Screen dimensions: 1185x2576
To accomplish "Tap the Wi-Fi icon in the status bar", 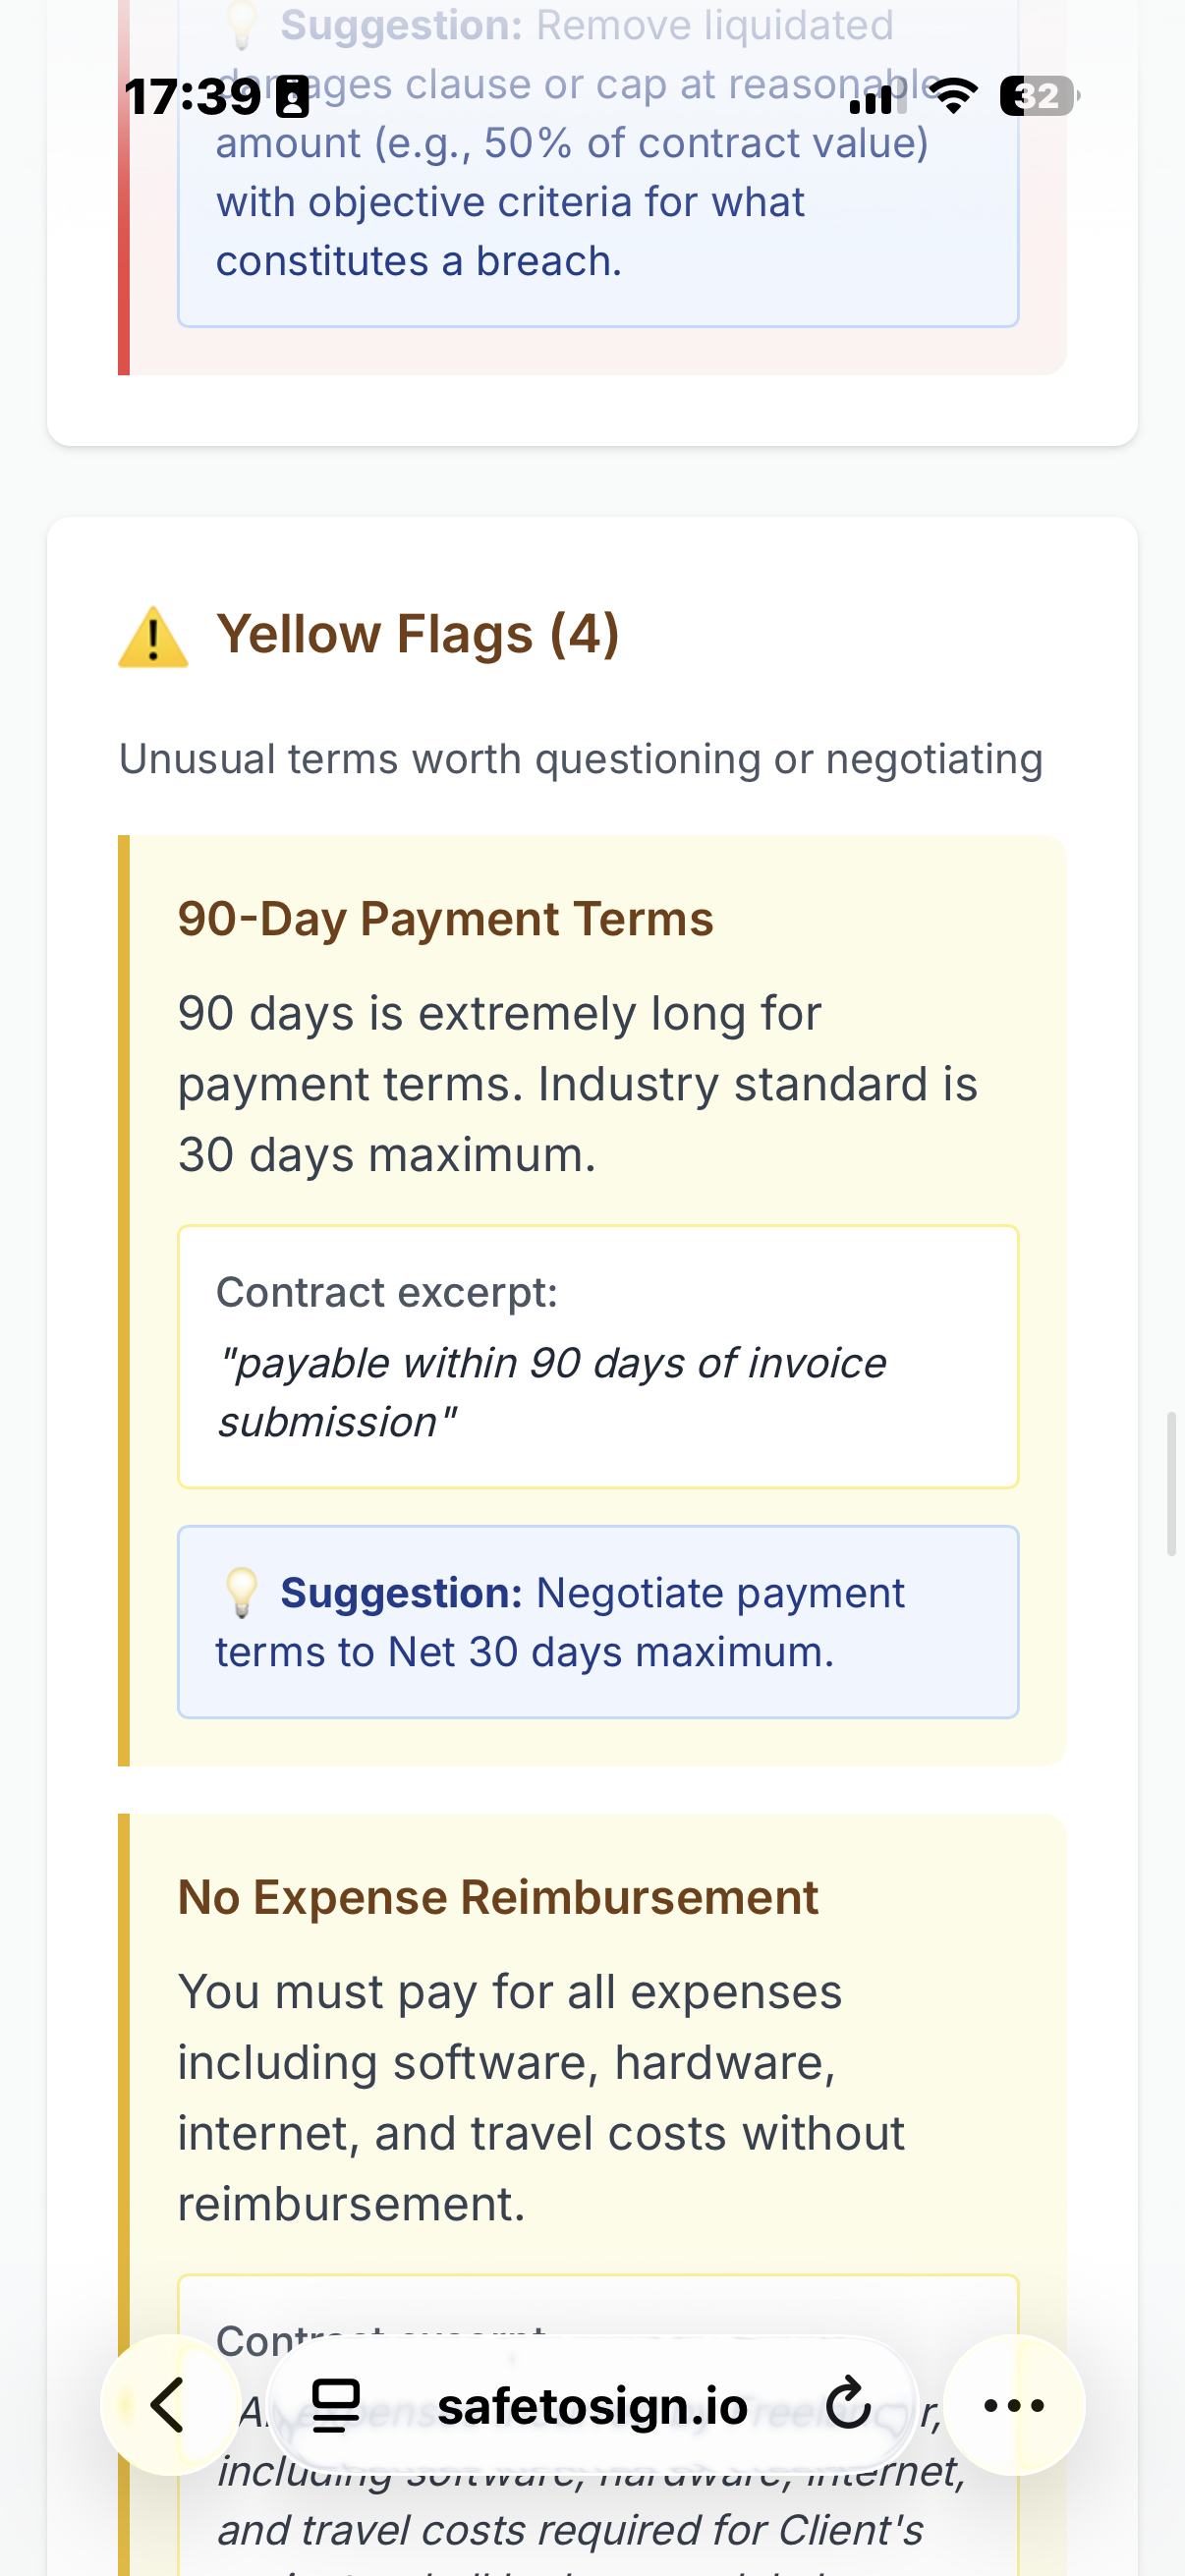I will coord(954,96).
